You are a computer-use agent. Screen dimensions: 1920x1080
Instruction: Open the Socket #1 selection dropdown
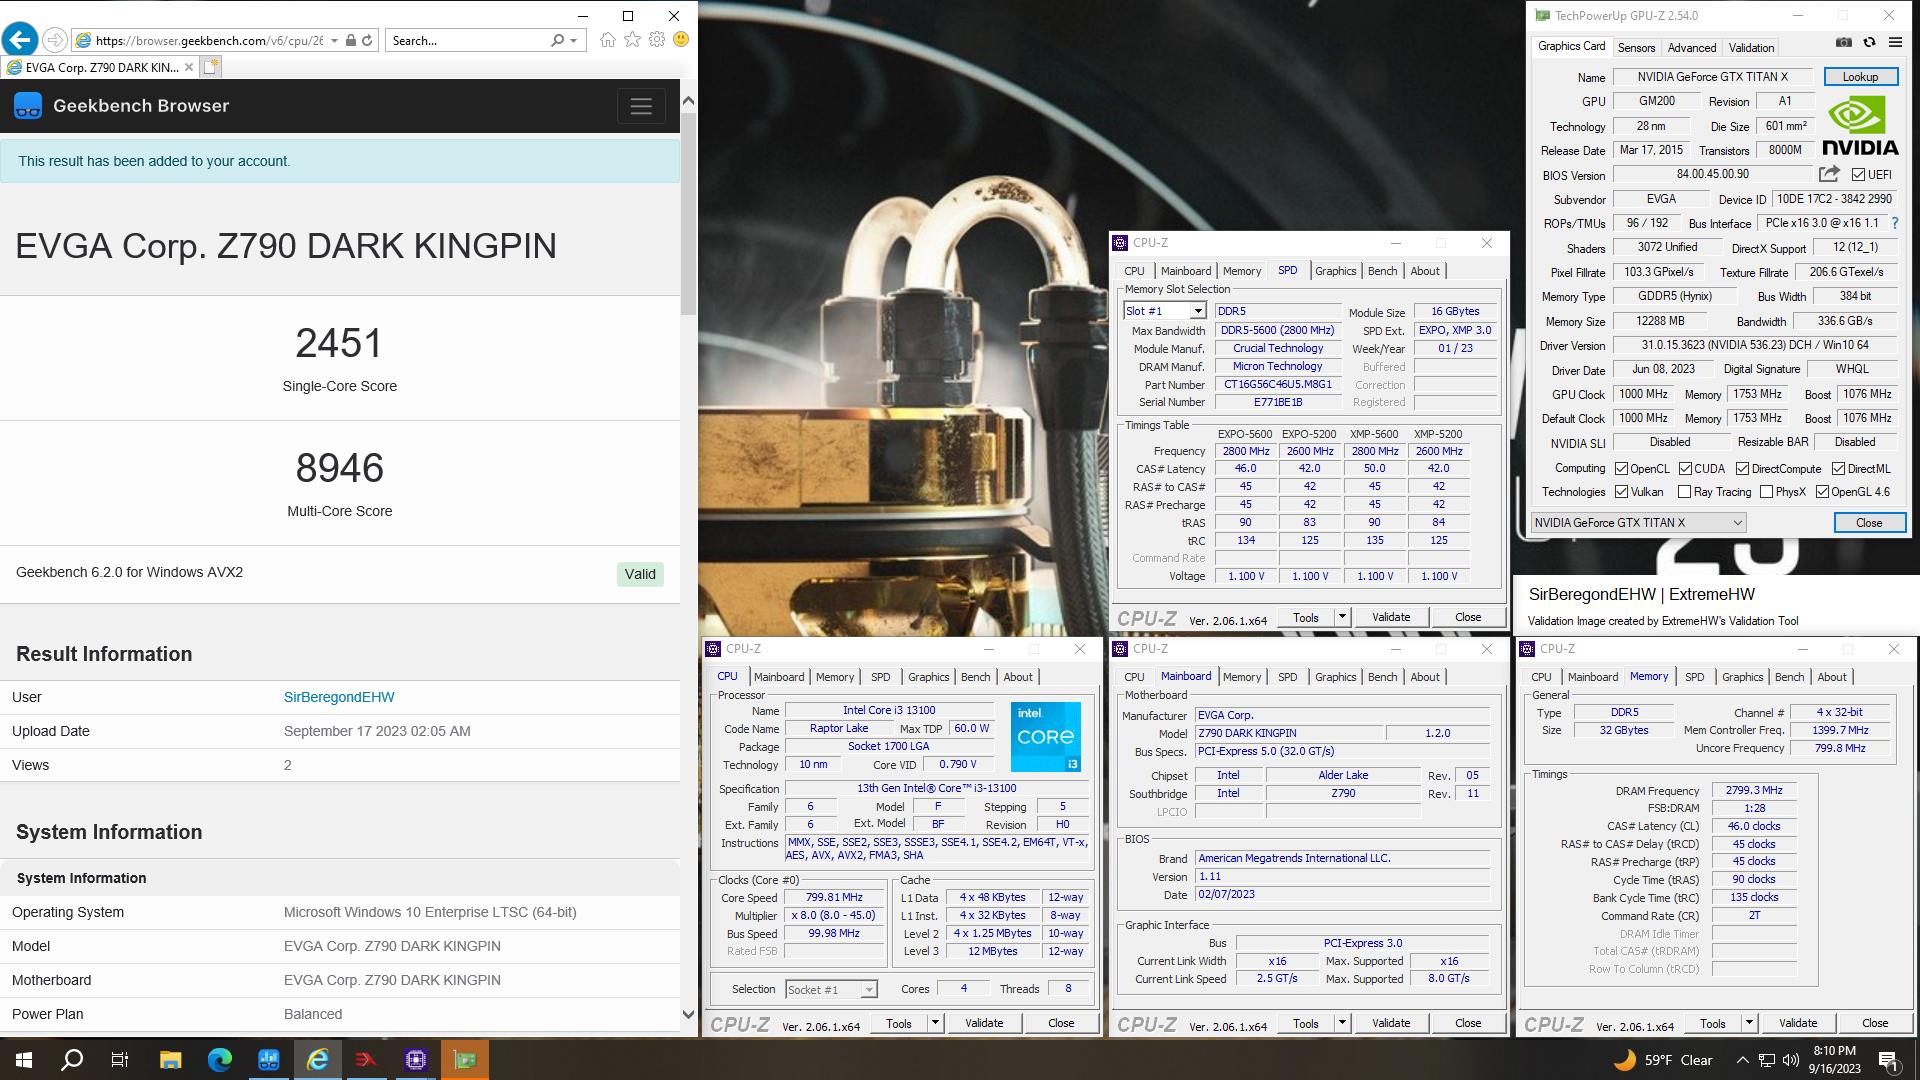831,989
